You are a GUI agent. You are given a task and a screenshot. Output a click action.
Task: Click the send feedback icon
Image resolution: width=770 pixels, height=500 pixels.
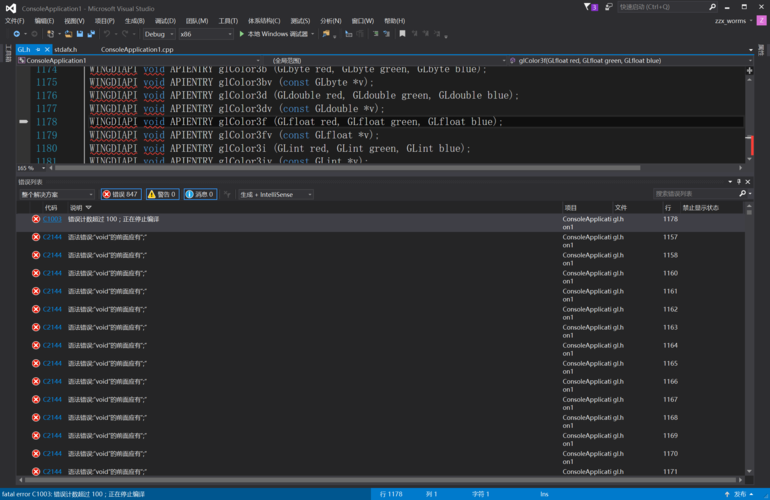609,7
